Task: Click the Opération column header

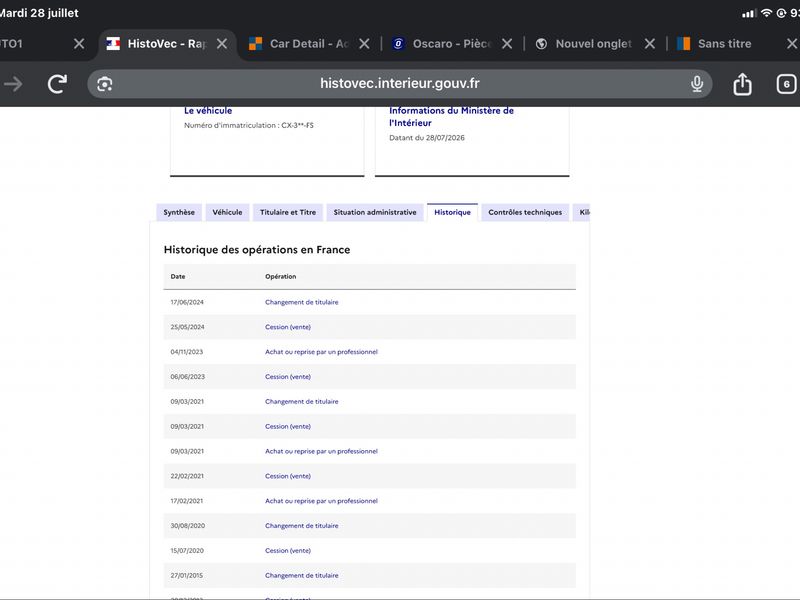Action: tap(281, 277)
